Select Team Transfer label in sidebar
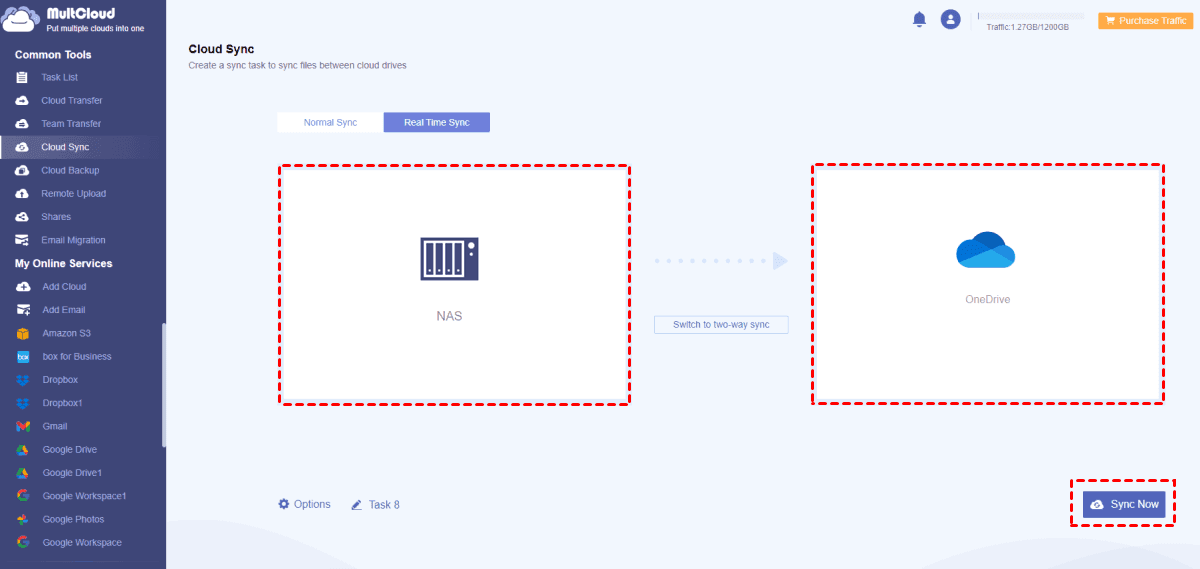The image size is (1200, 569). [x=71, y=124]
